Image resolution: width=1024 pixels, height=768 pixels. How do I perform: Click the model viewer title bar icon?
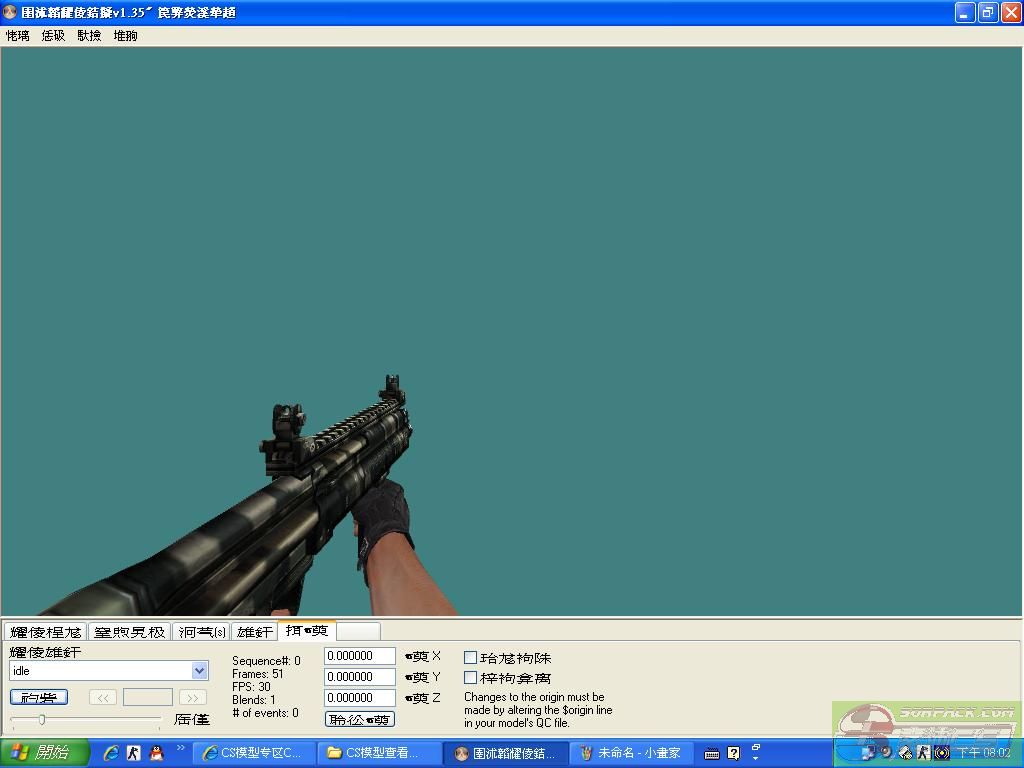(10, 13)
